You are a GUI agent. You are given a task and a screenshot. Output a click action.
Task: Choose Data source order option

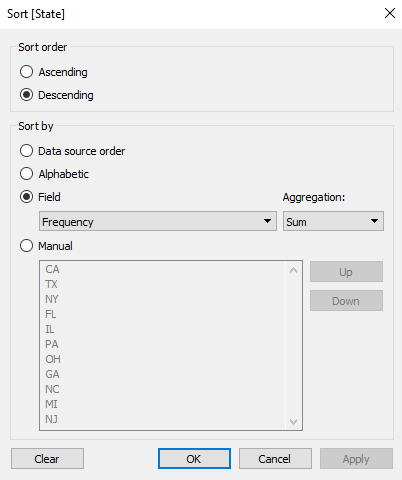(x=72, y=151)
